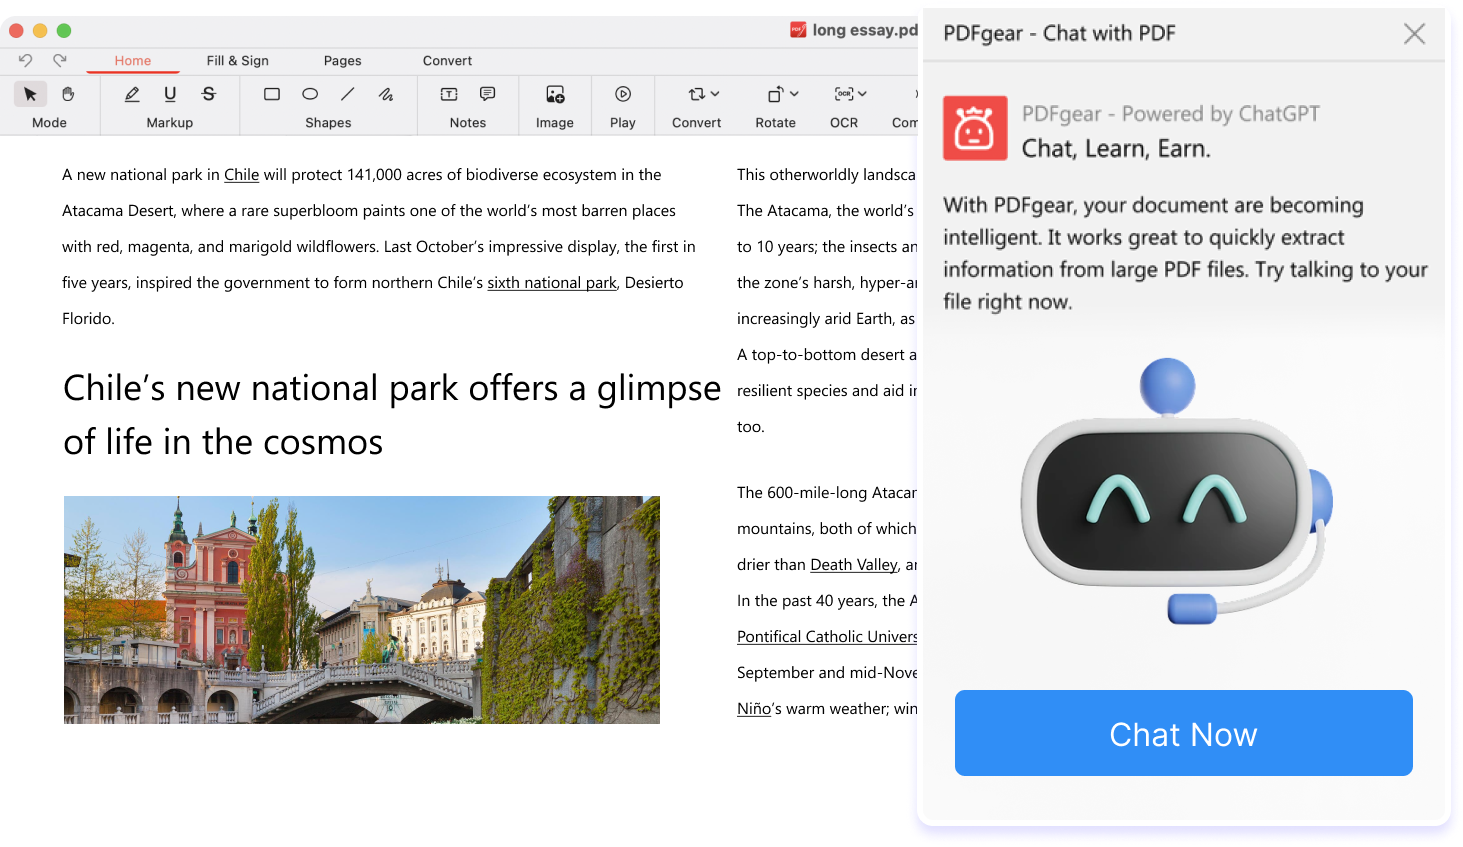The height and width of the screenshot is (847, 1463).
Task: Expand the Convert dropdown in toolbar
Action: point(703,94)
